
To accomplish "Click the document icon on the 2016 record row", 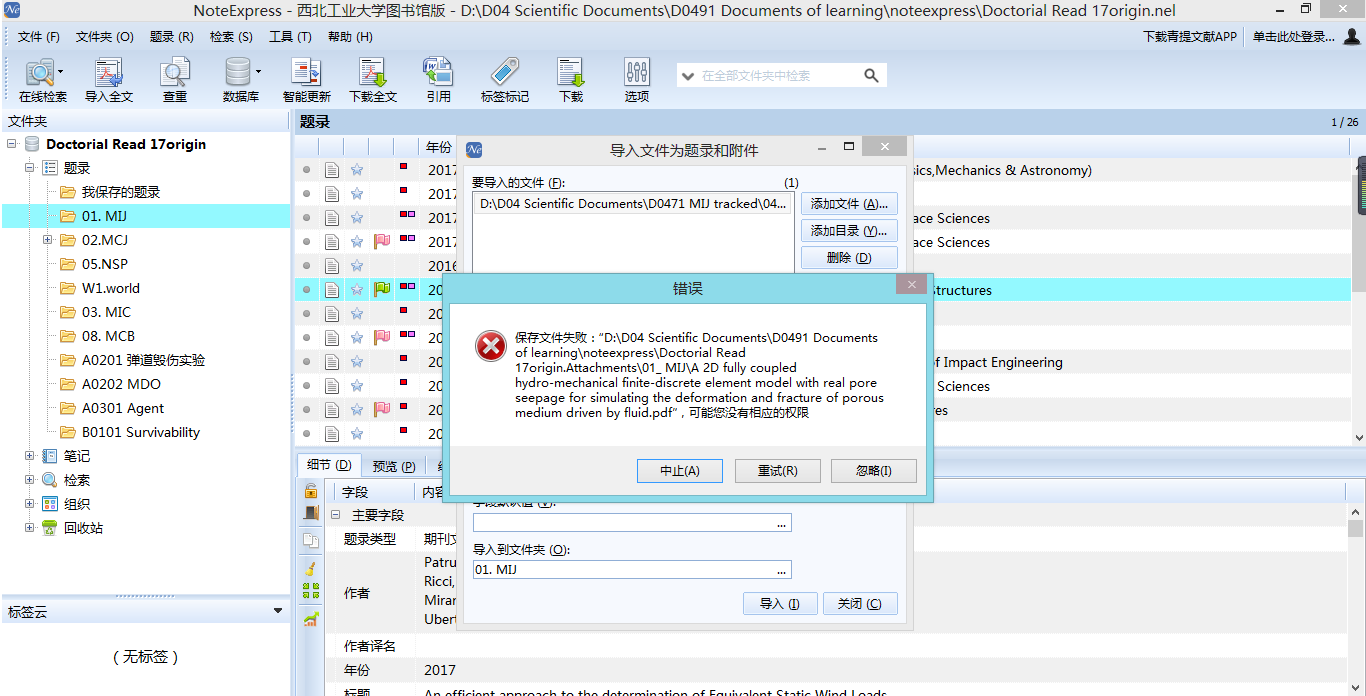I will pos(332,265).
